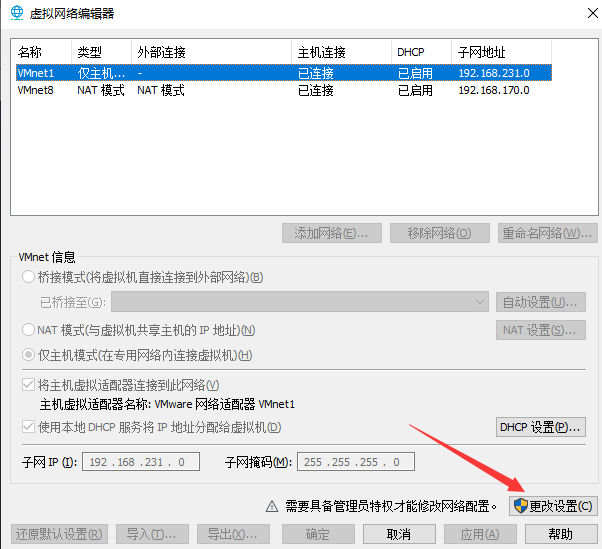The image size is (602, 549).
Task: Open the 已桥接至 dropdown list
Action: point(299,302)
